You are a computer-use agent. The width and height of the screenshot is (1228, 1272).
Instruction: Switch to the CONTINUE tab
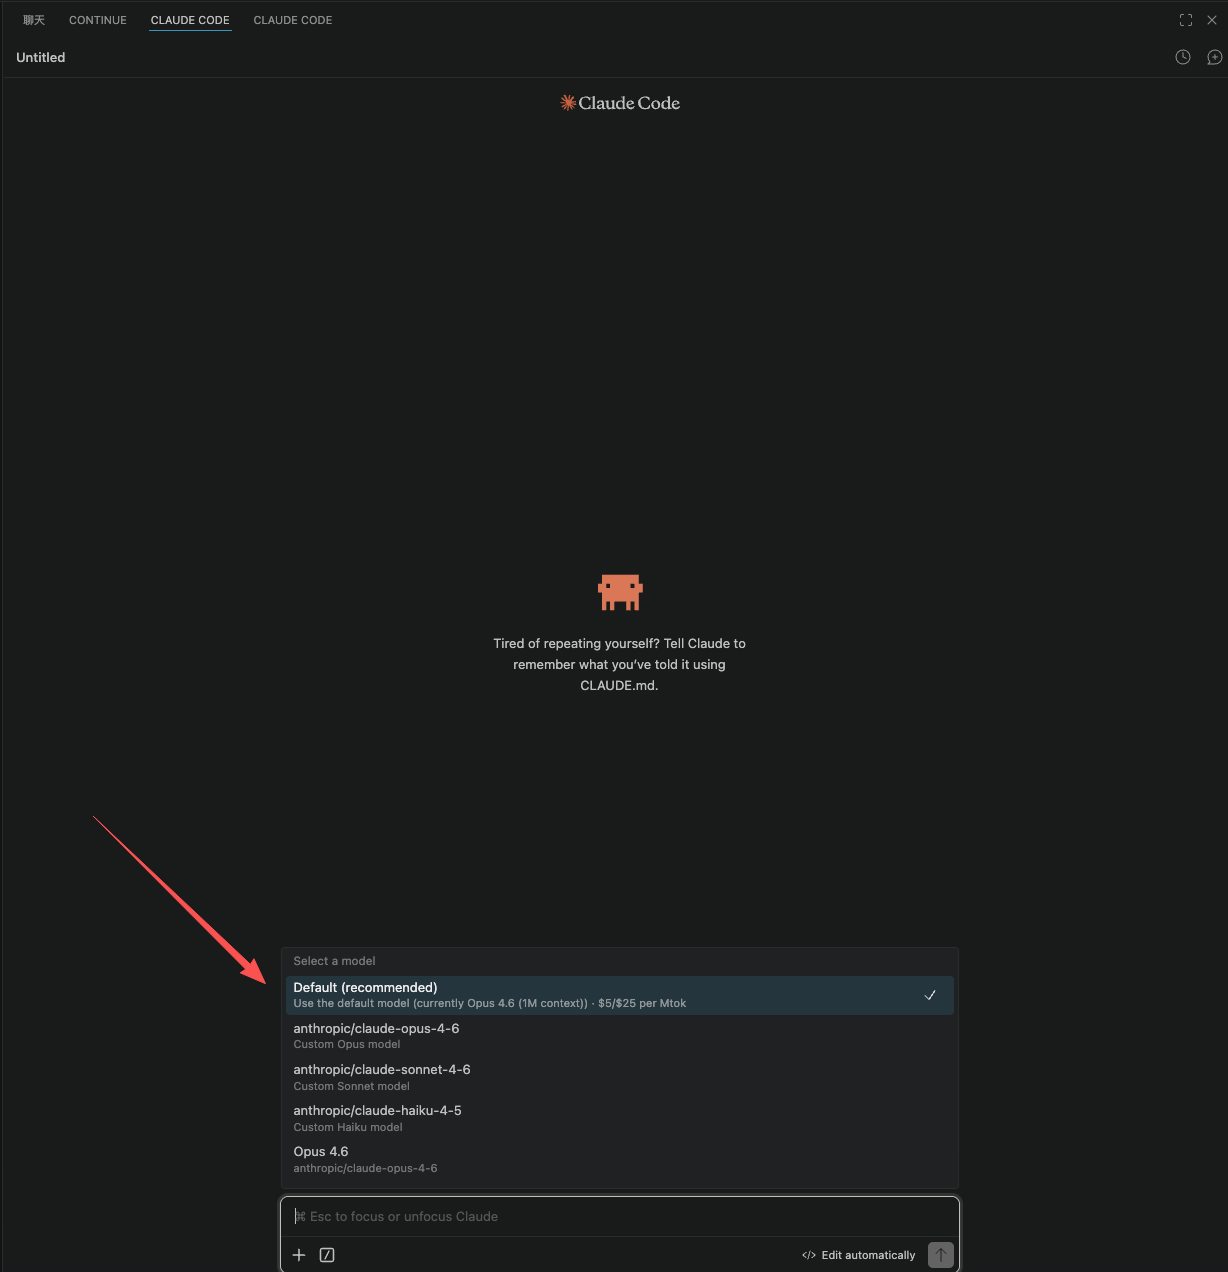pyautogui.click(x=98, y=20)
